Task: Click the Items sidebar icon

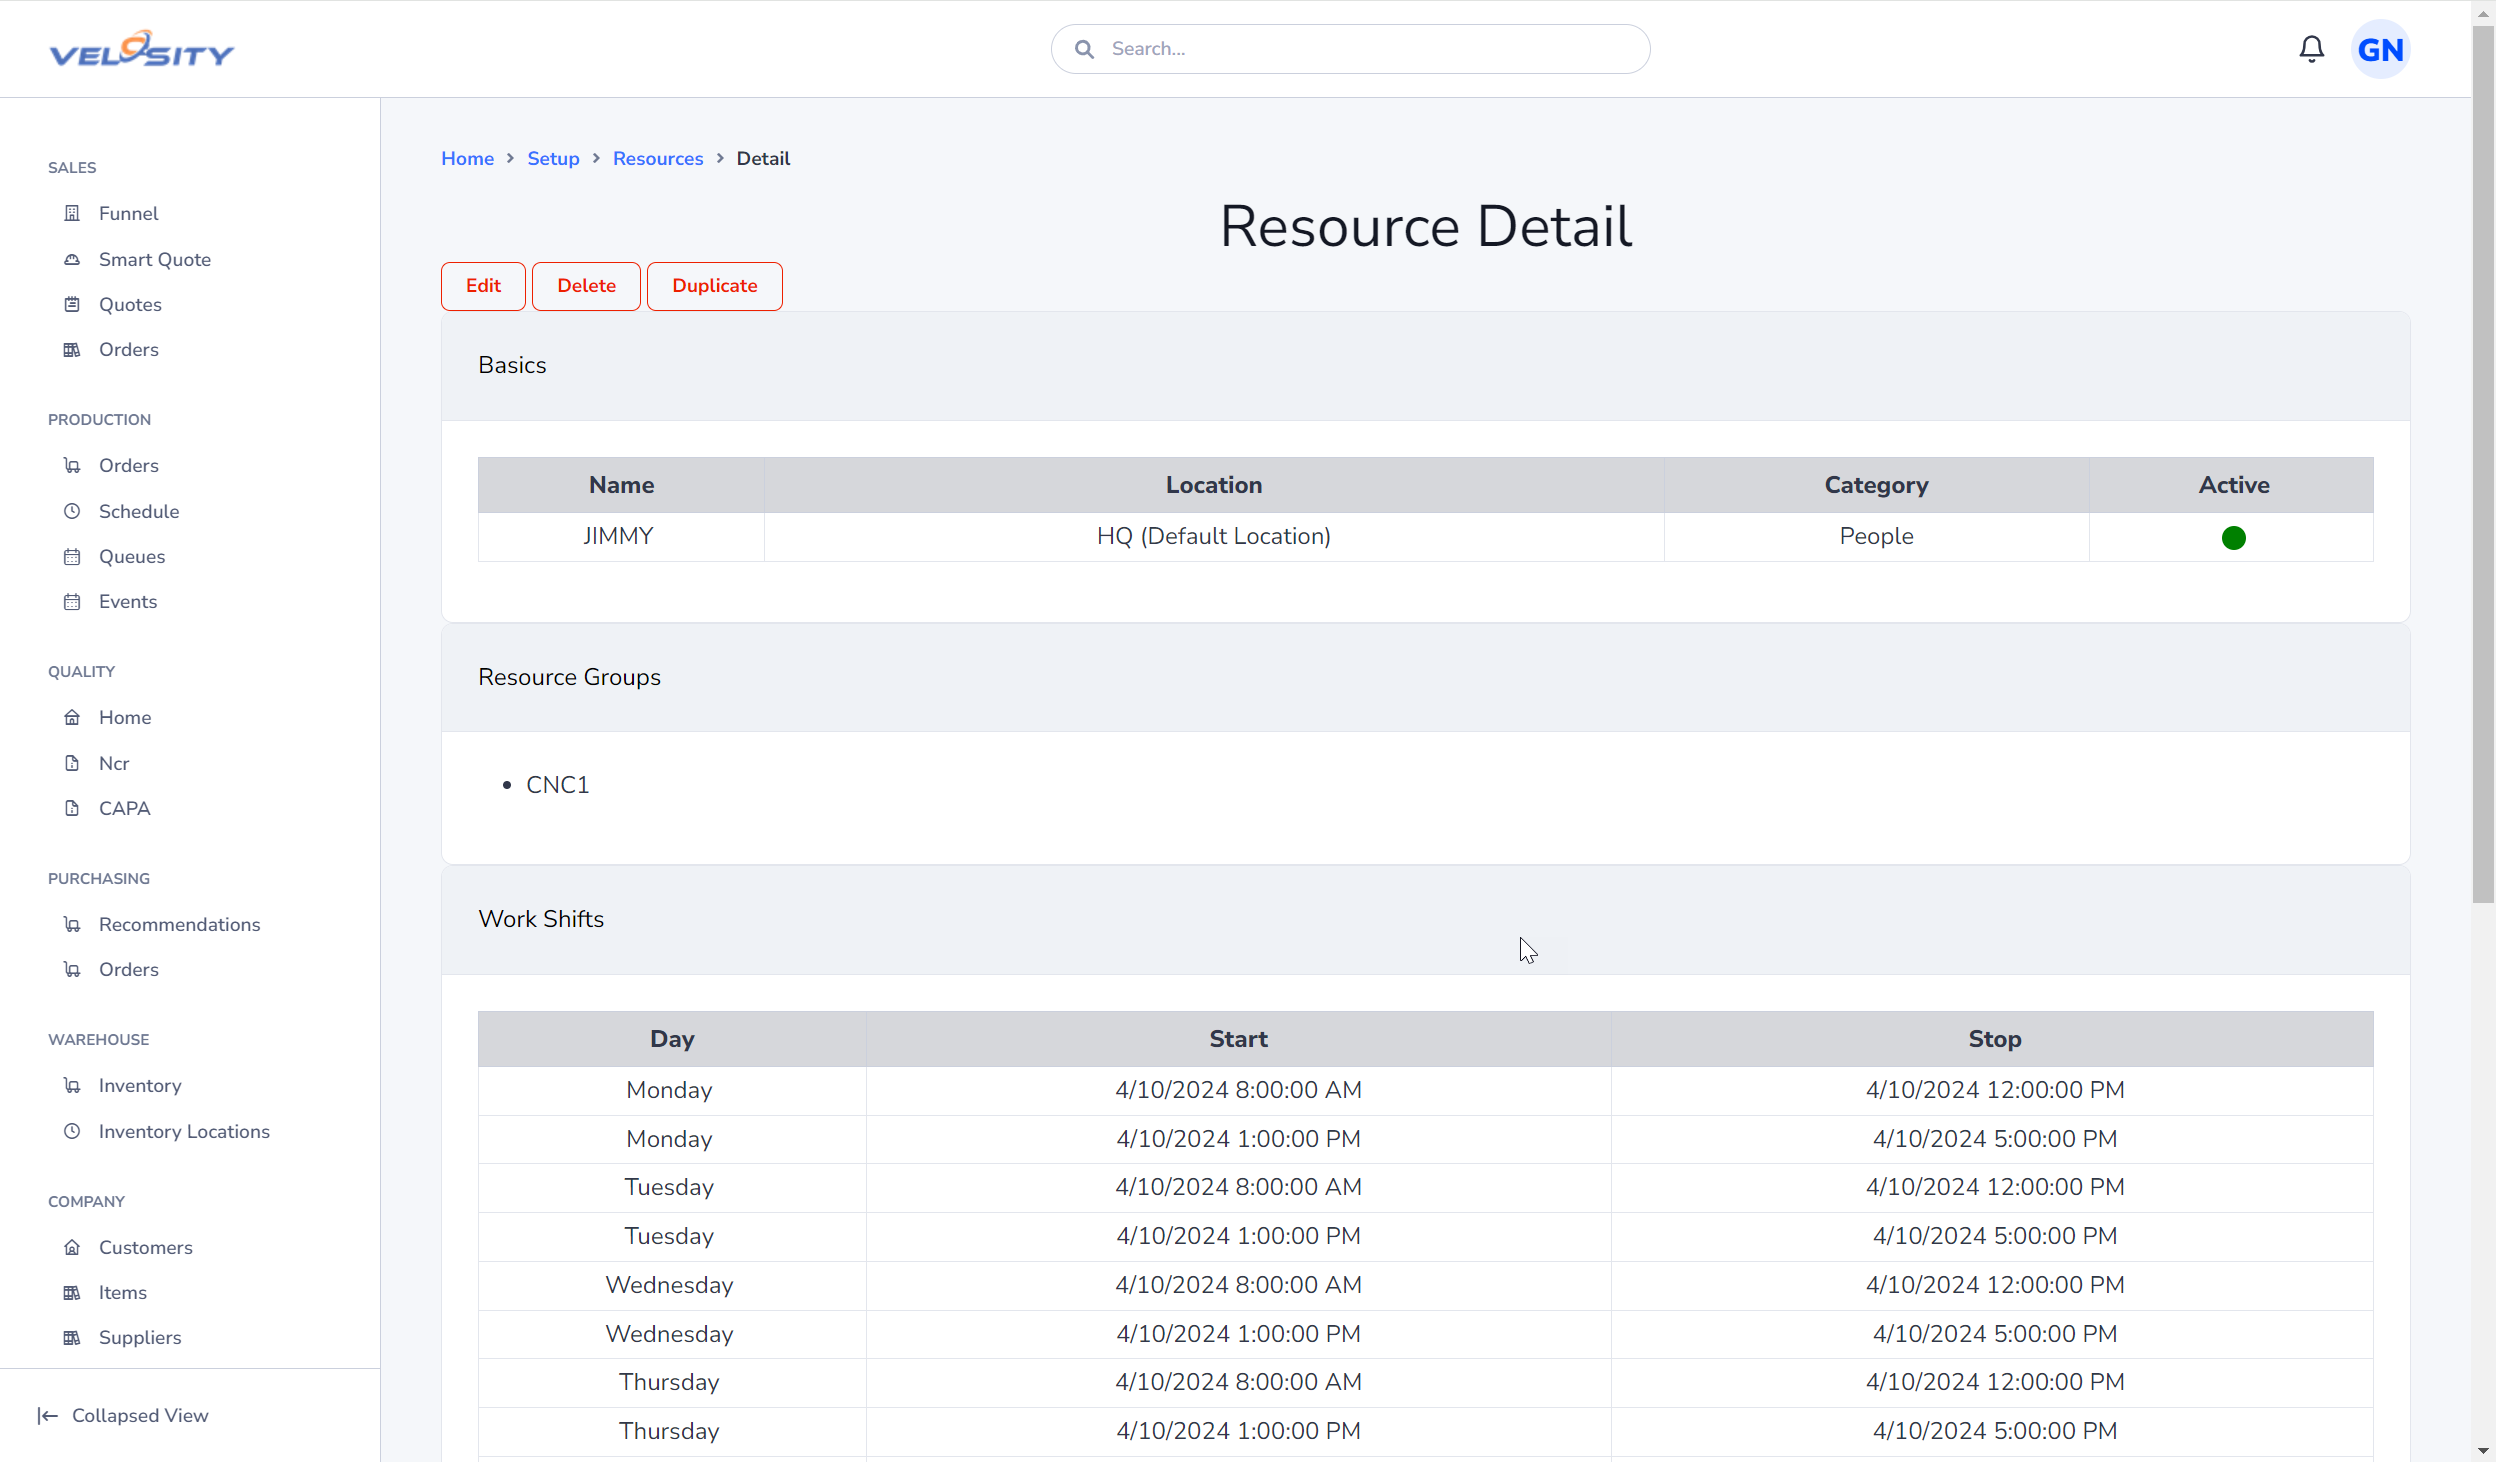Action: [72, 1292]
